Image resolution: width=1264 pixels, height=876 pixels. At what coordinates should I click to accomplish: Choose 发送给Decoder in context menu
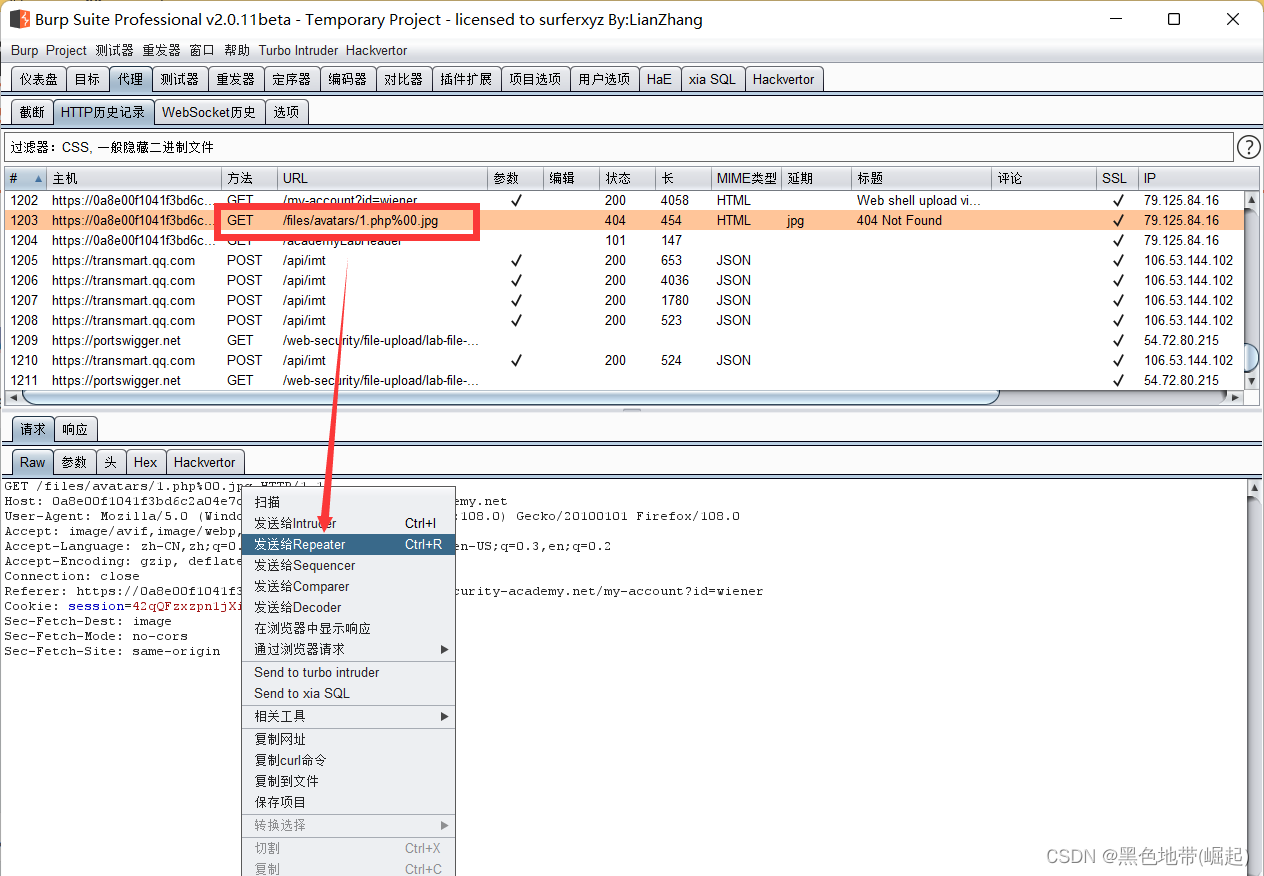348,608
